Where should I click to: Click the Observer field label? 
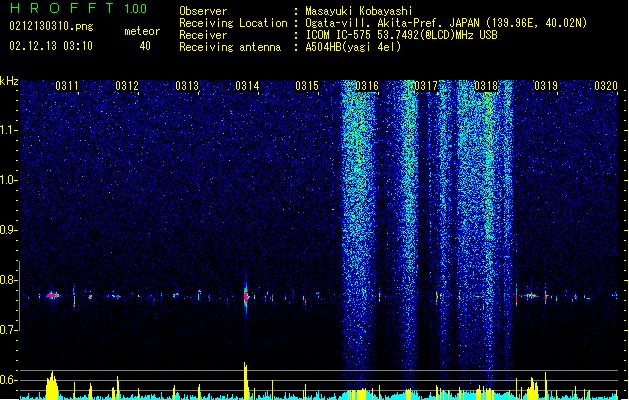pyautogui.click(x=203, y=11)
